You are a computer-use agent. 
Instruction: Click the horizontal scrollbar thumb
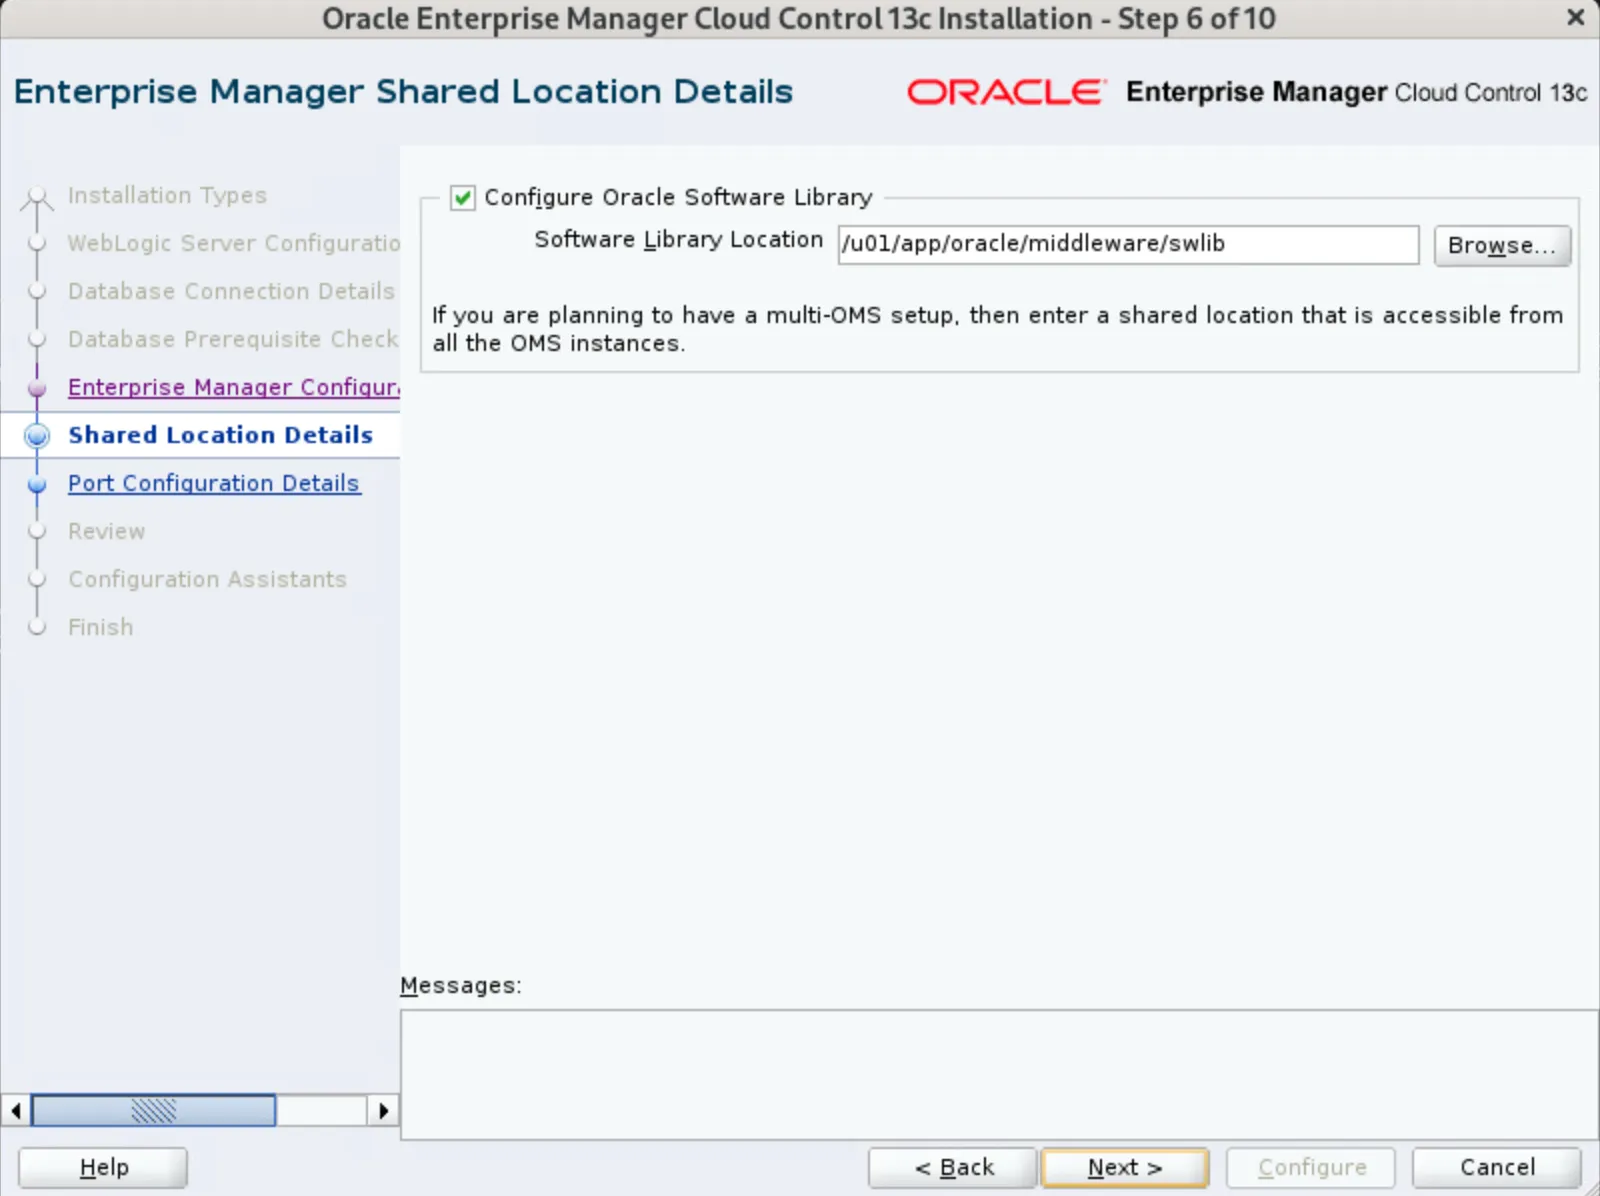pyautogui.click(x=153, y=1110)
